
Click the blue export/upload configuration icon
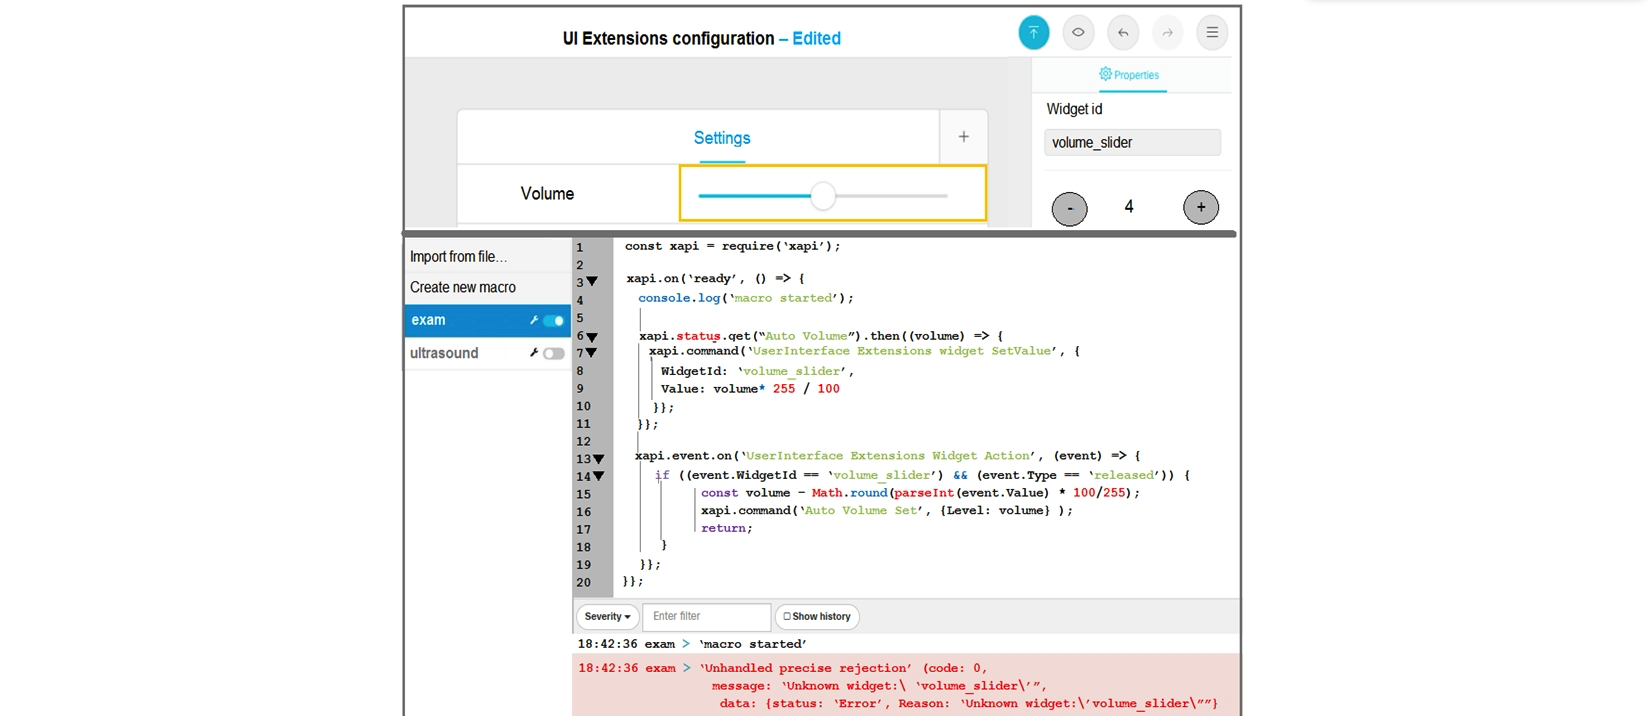click(x=1033, y=32)
